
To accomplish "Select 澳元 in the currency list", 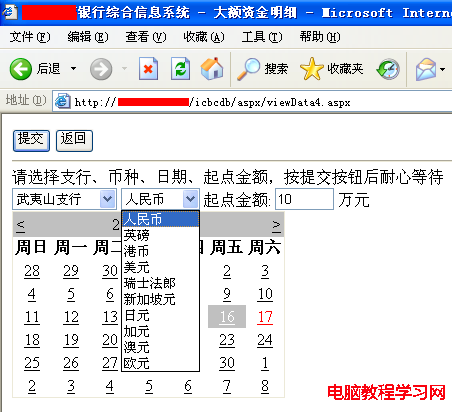I will pos(160,347).
